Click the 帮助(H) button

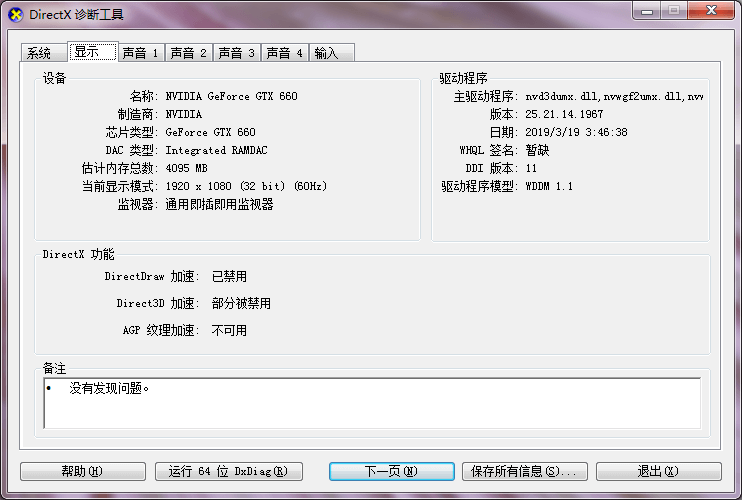[x=83, y=471]
